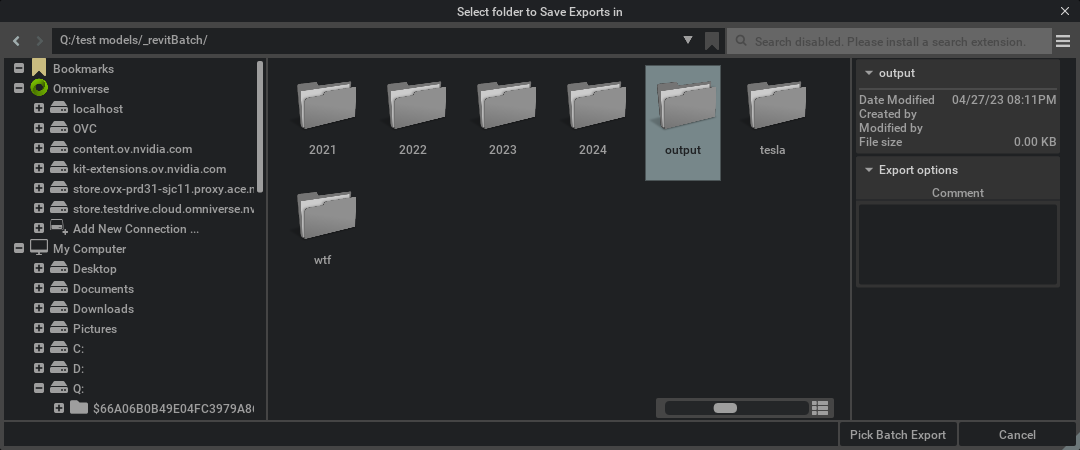Click Add New Connection entry
Screen dimensions: 1080x450
(x=136, y=229)
